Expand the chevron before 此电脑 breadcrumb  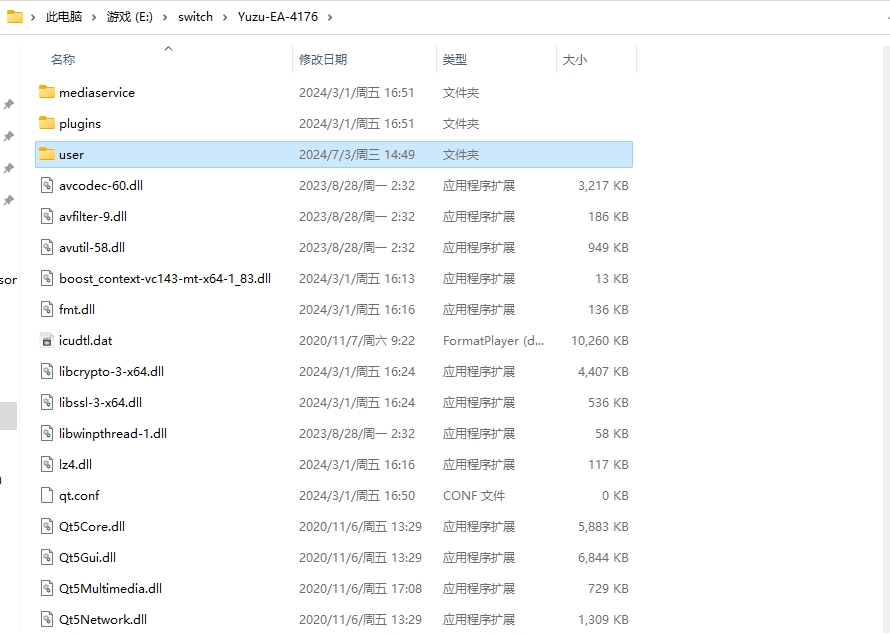(33, 17)
